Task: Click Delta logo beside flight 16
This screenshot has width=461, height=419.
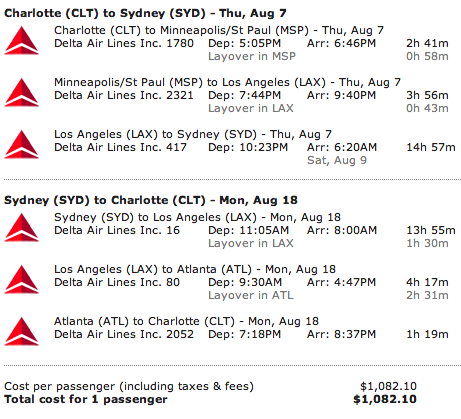Action: click(x=21, y=227)
